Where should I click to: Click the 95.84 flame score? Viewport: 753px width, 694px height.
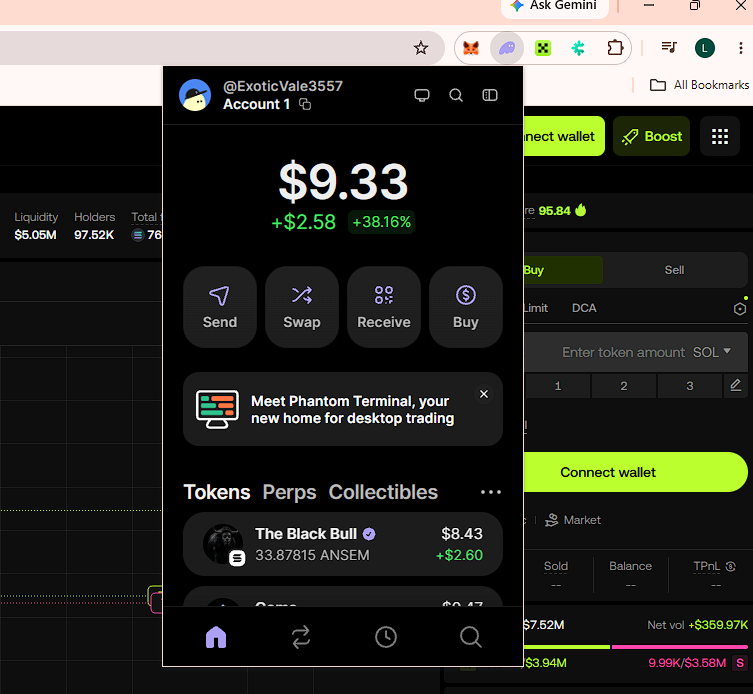pyautogui.click(x=562, y=210)
